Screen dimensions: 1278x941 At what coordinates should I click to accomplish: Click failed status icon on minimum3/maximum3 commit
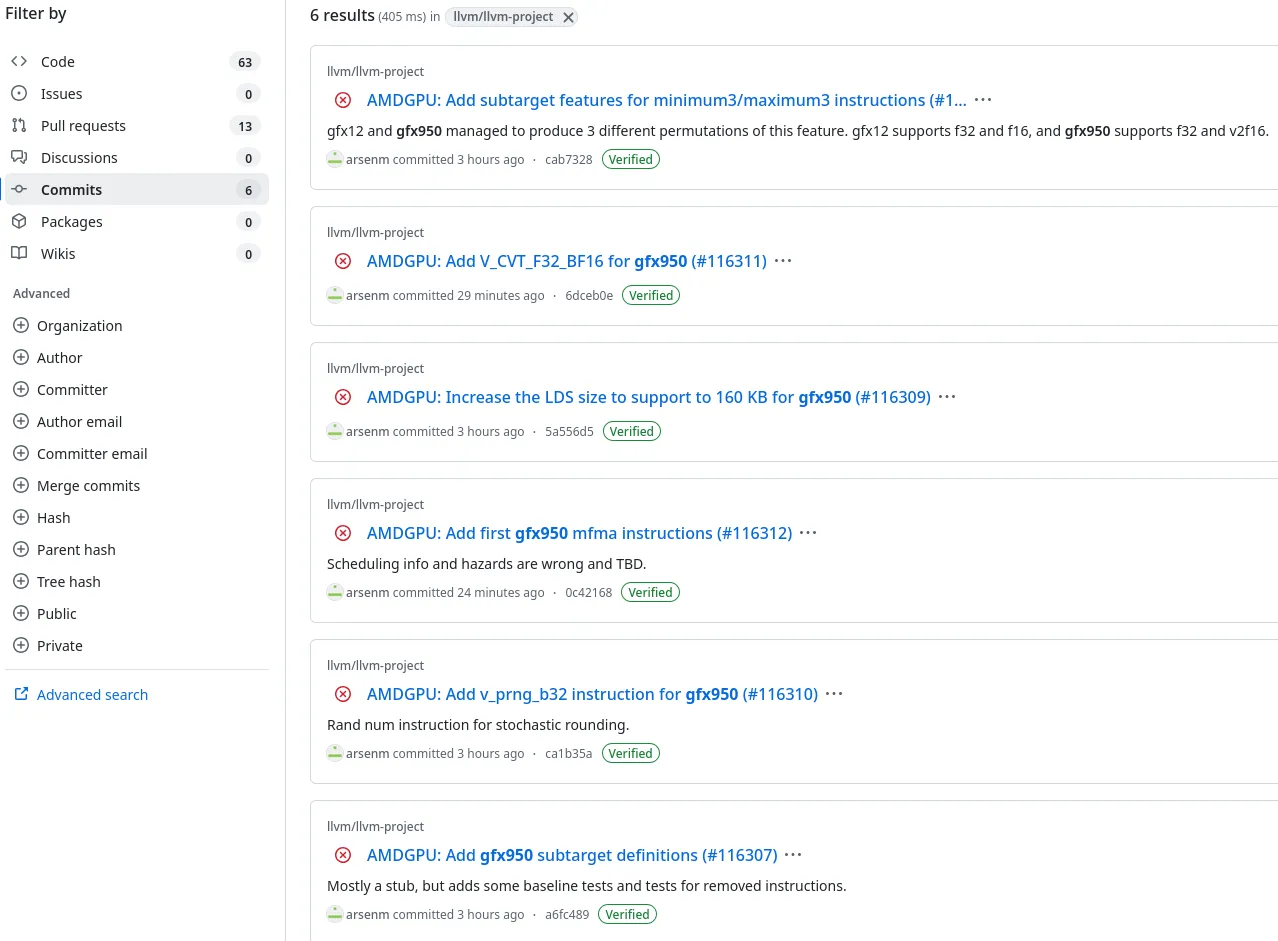click(343, 100)
